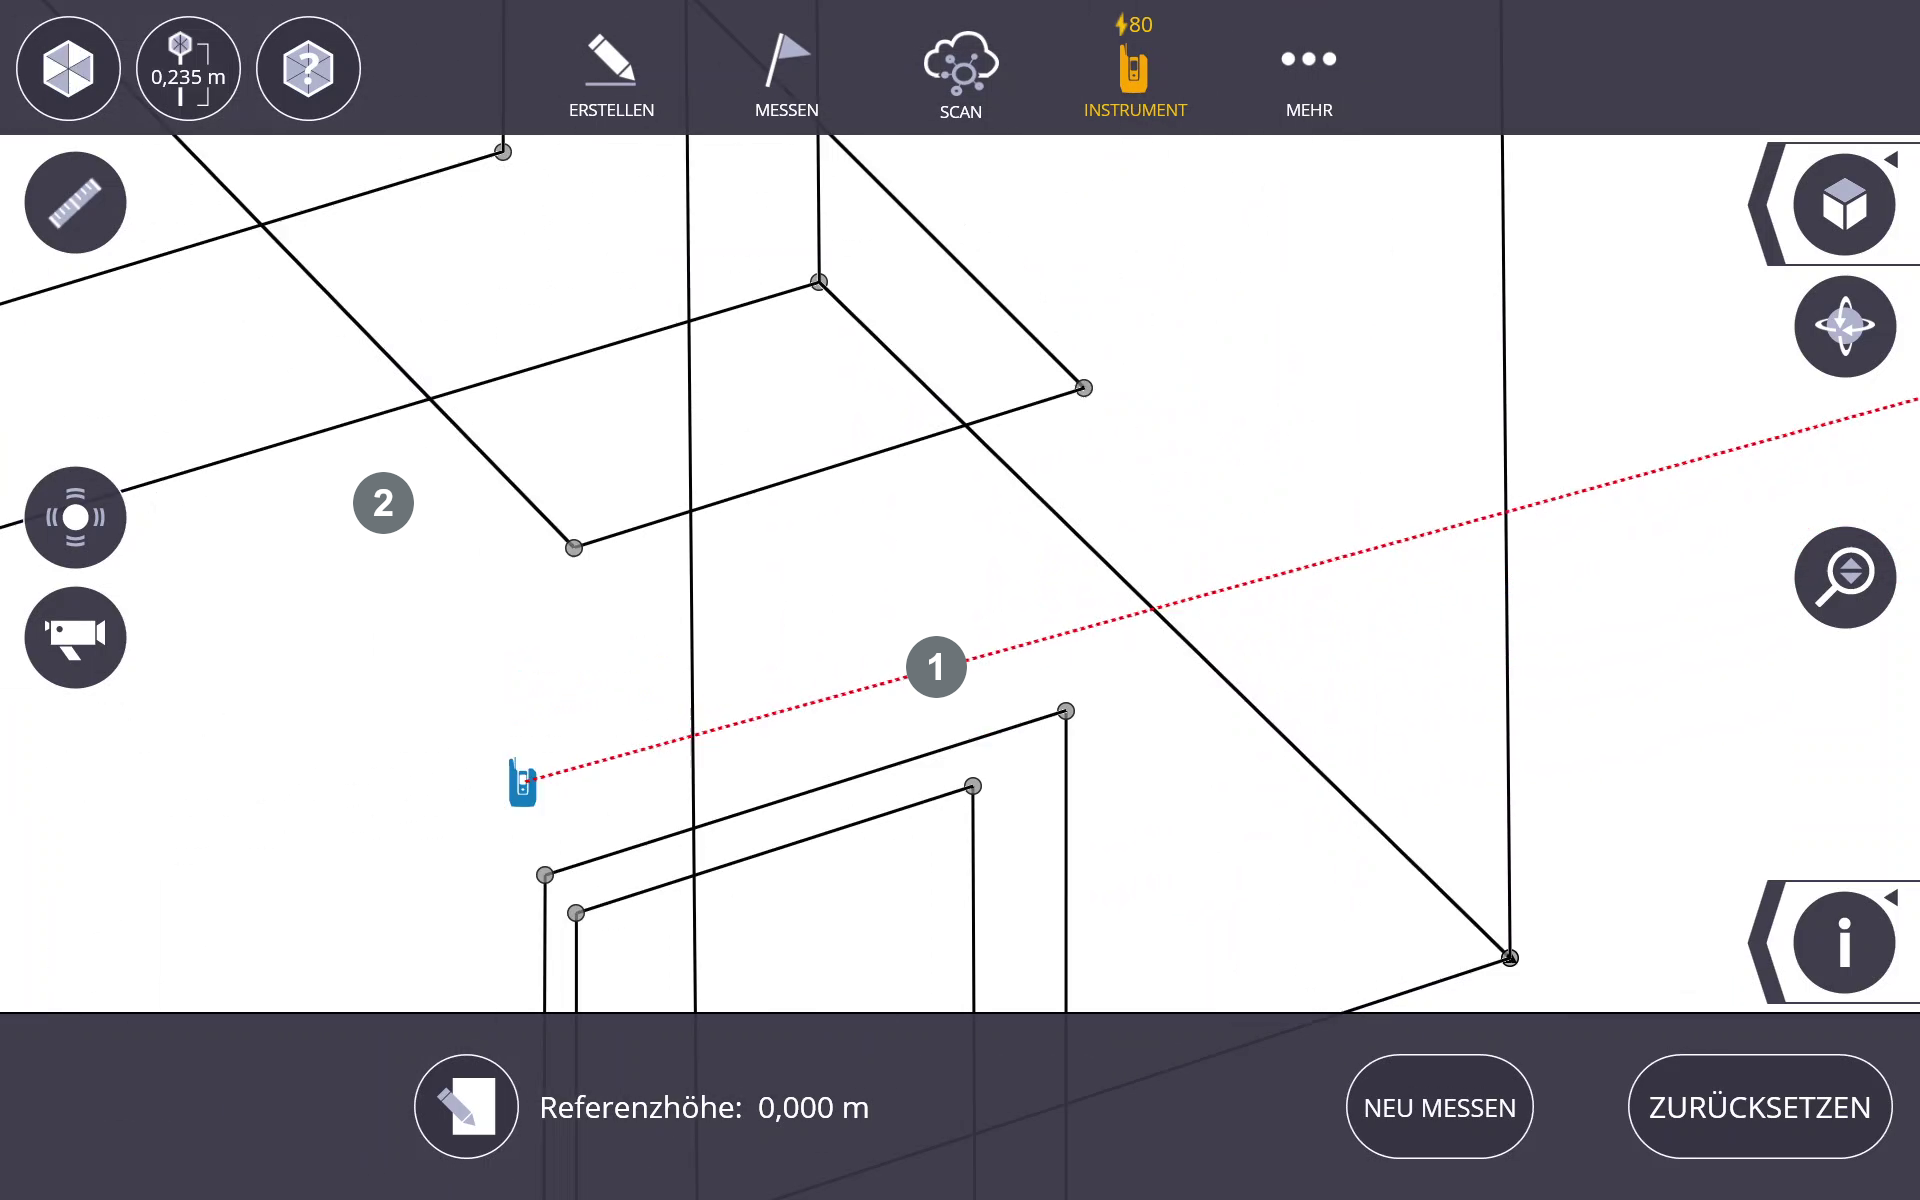Click the cube help question icon
1920x1200 pixels.
308,69
